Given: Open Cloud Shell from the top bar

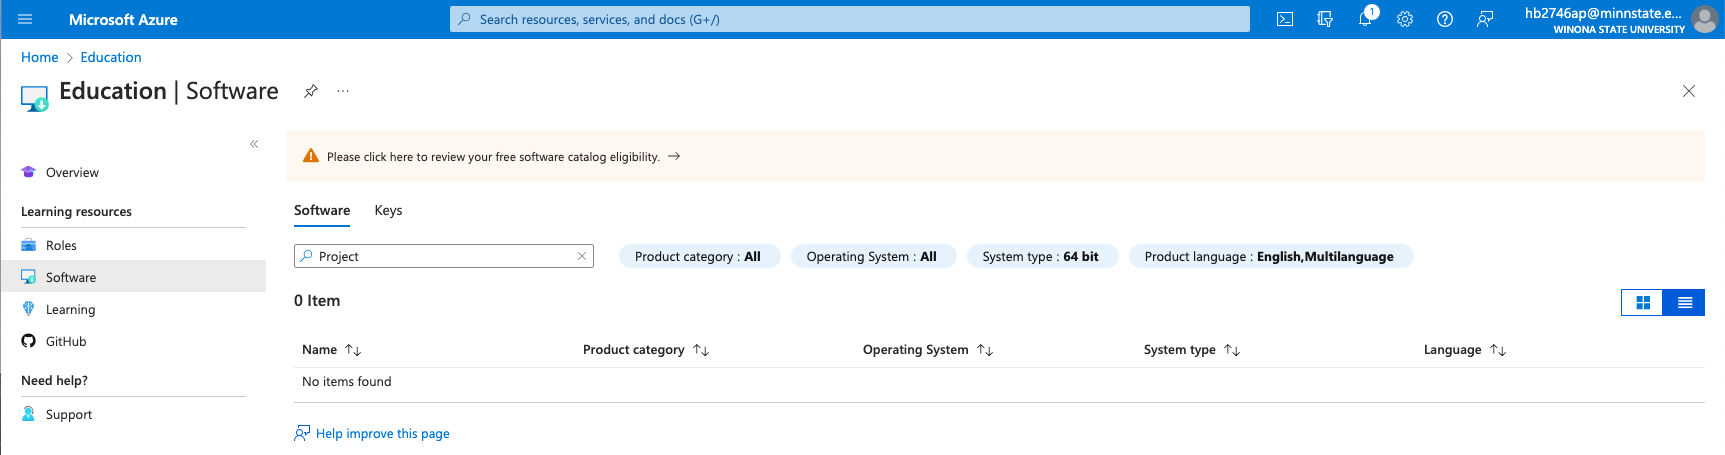Looking at the screenshot, I should coord(1285,19).
